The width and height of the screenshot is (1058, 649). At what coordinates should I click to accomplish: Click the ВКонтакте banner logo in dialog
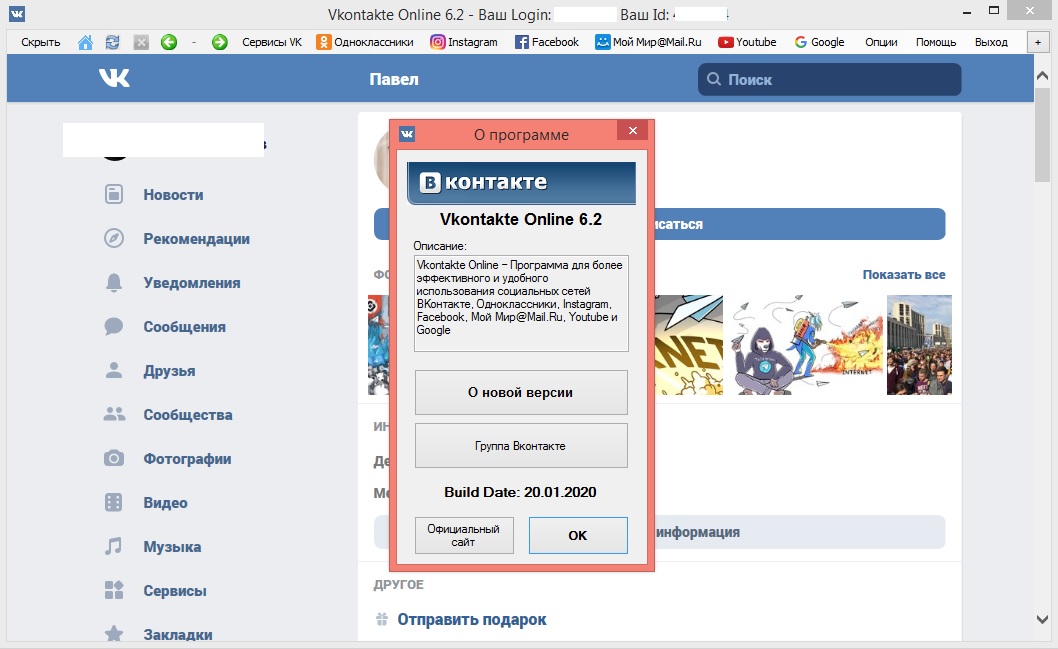point(521,183)
